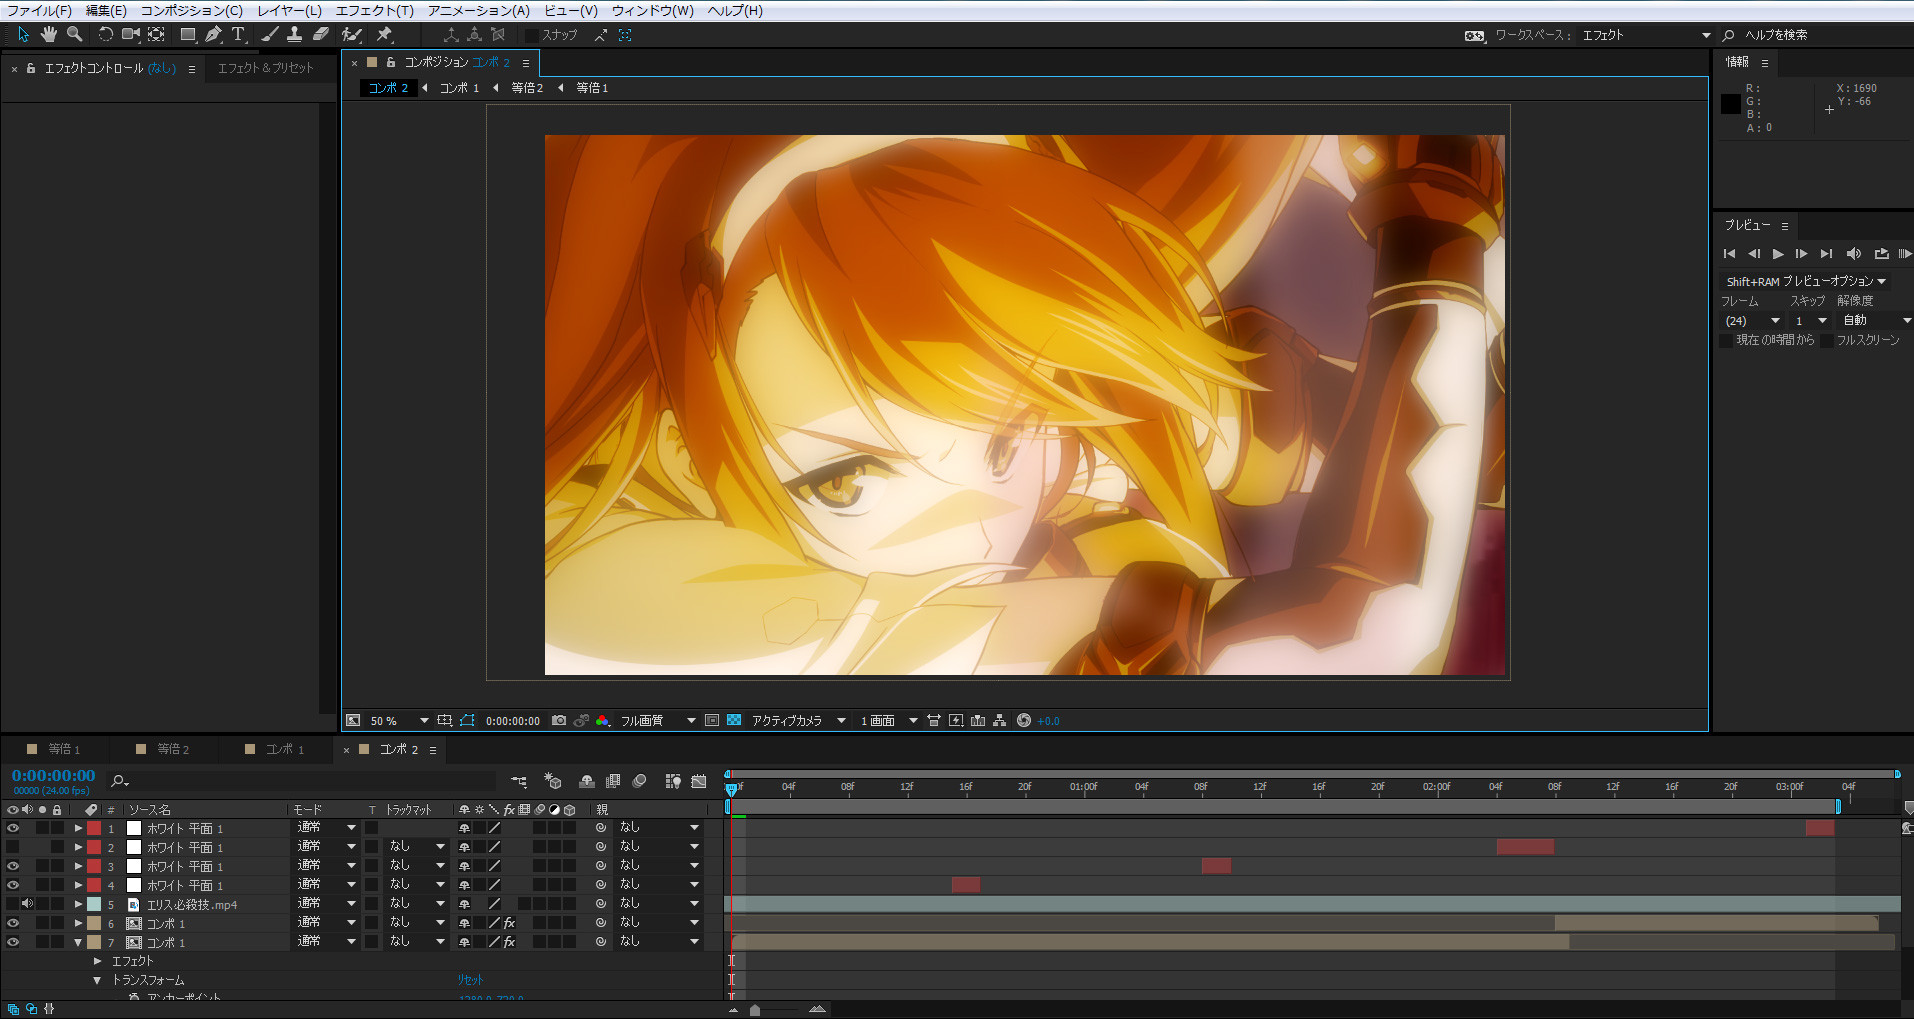Open the アクティブカメラ view dropdown
The image size is (1914, 1019).
click(798, 720)
